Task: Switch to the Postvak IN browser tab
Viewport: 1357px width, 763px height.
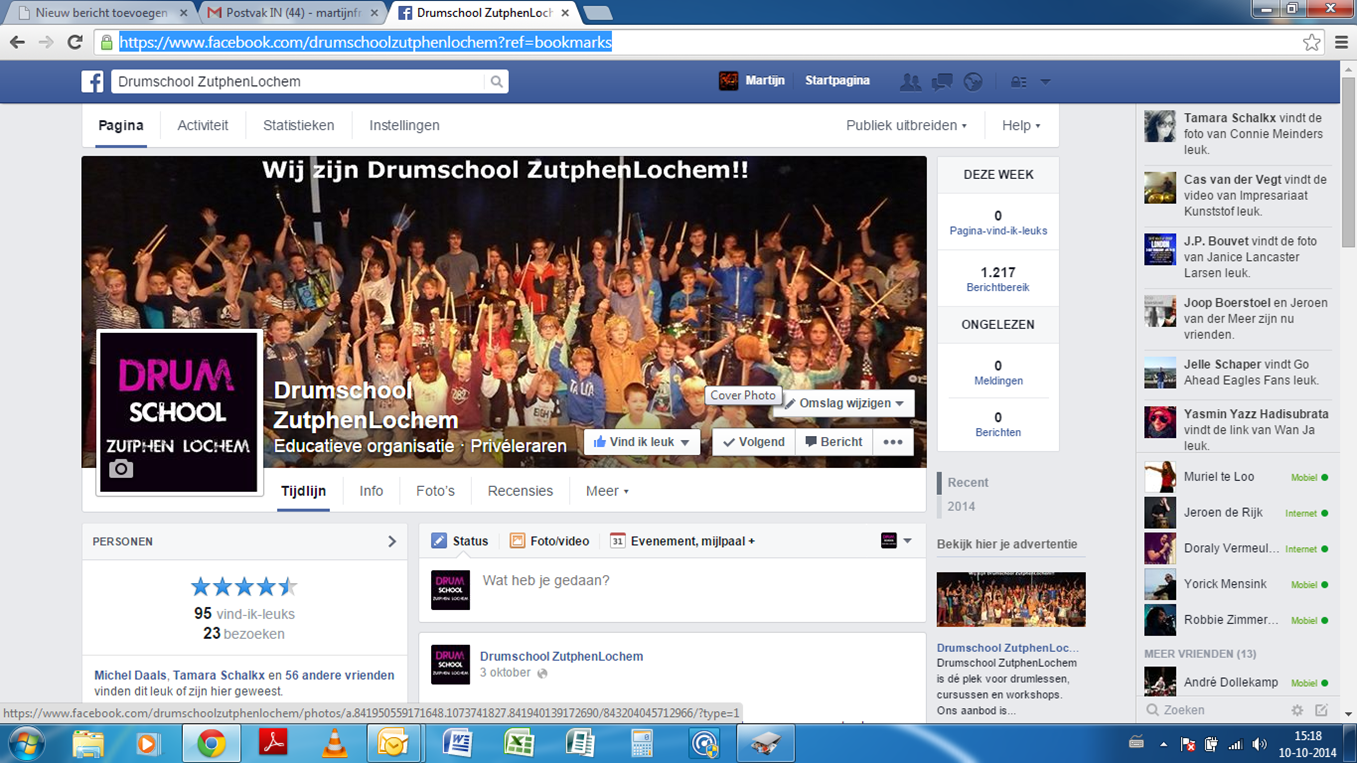Action: coord(290,13)
